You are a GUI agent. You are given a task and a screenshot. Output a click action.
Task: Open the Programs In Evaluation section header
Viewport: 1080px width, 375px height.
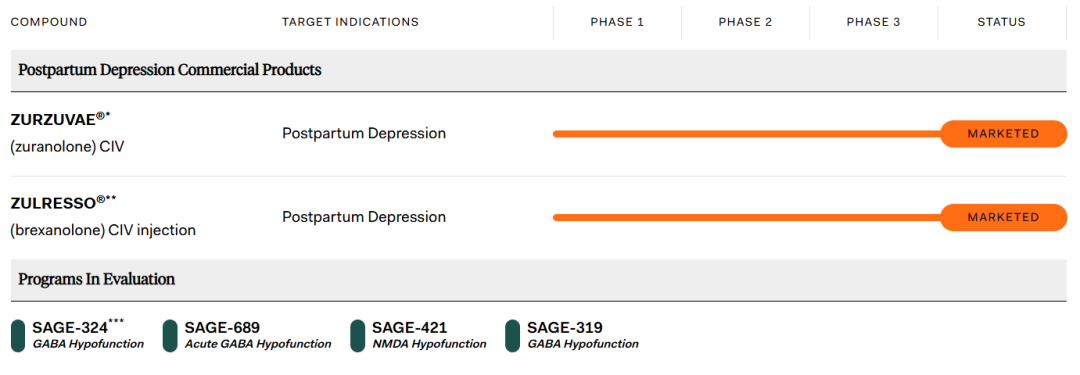(539, 280)
